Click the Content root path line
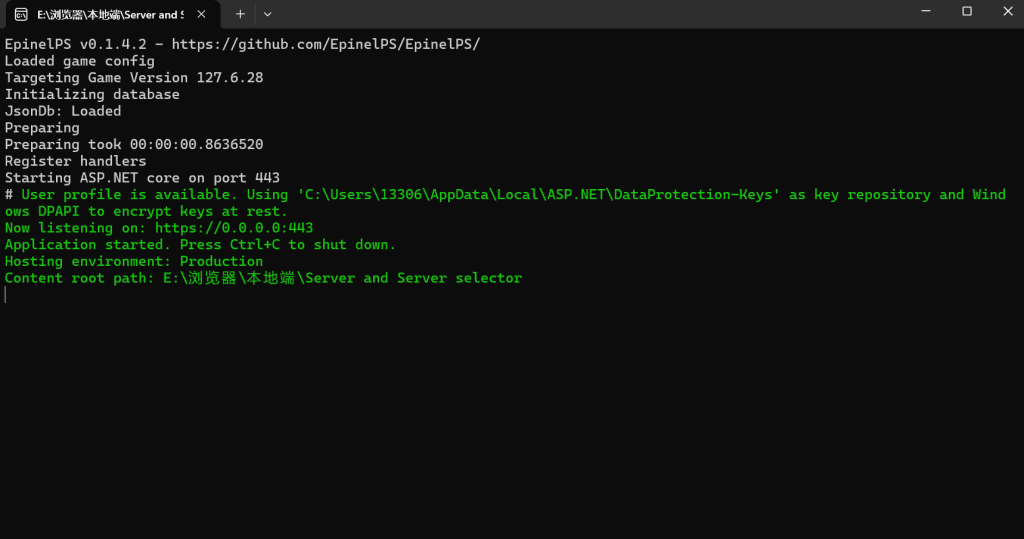 click(263, 278)
